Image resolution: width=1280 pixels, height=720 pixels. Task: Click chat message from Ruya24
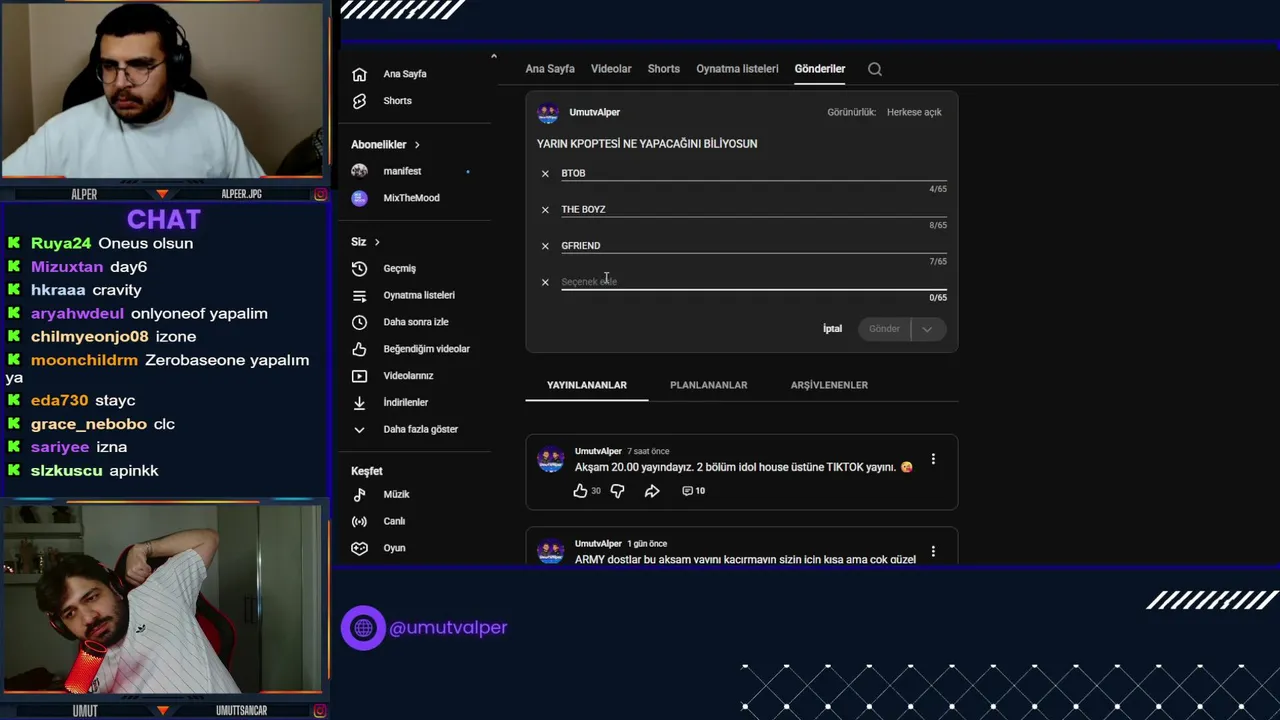click(x=112, y=243)
